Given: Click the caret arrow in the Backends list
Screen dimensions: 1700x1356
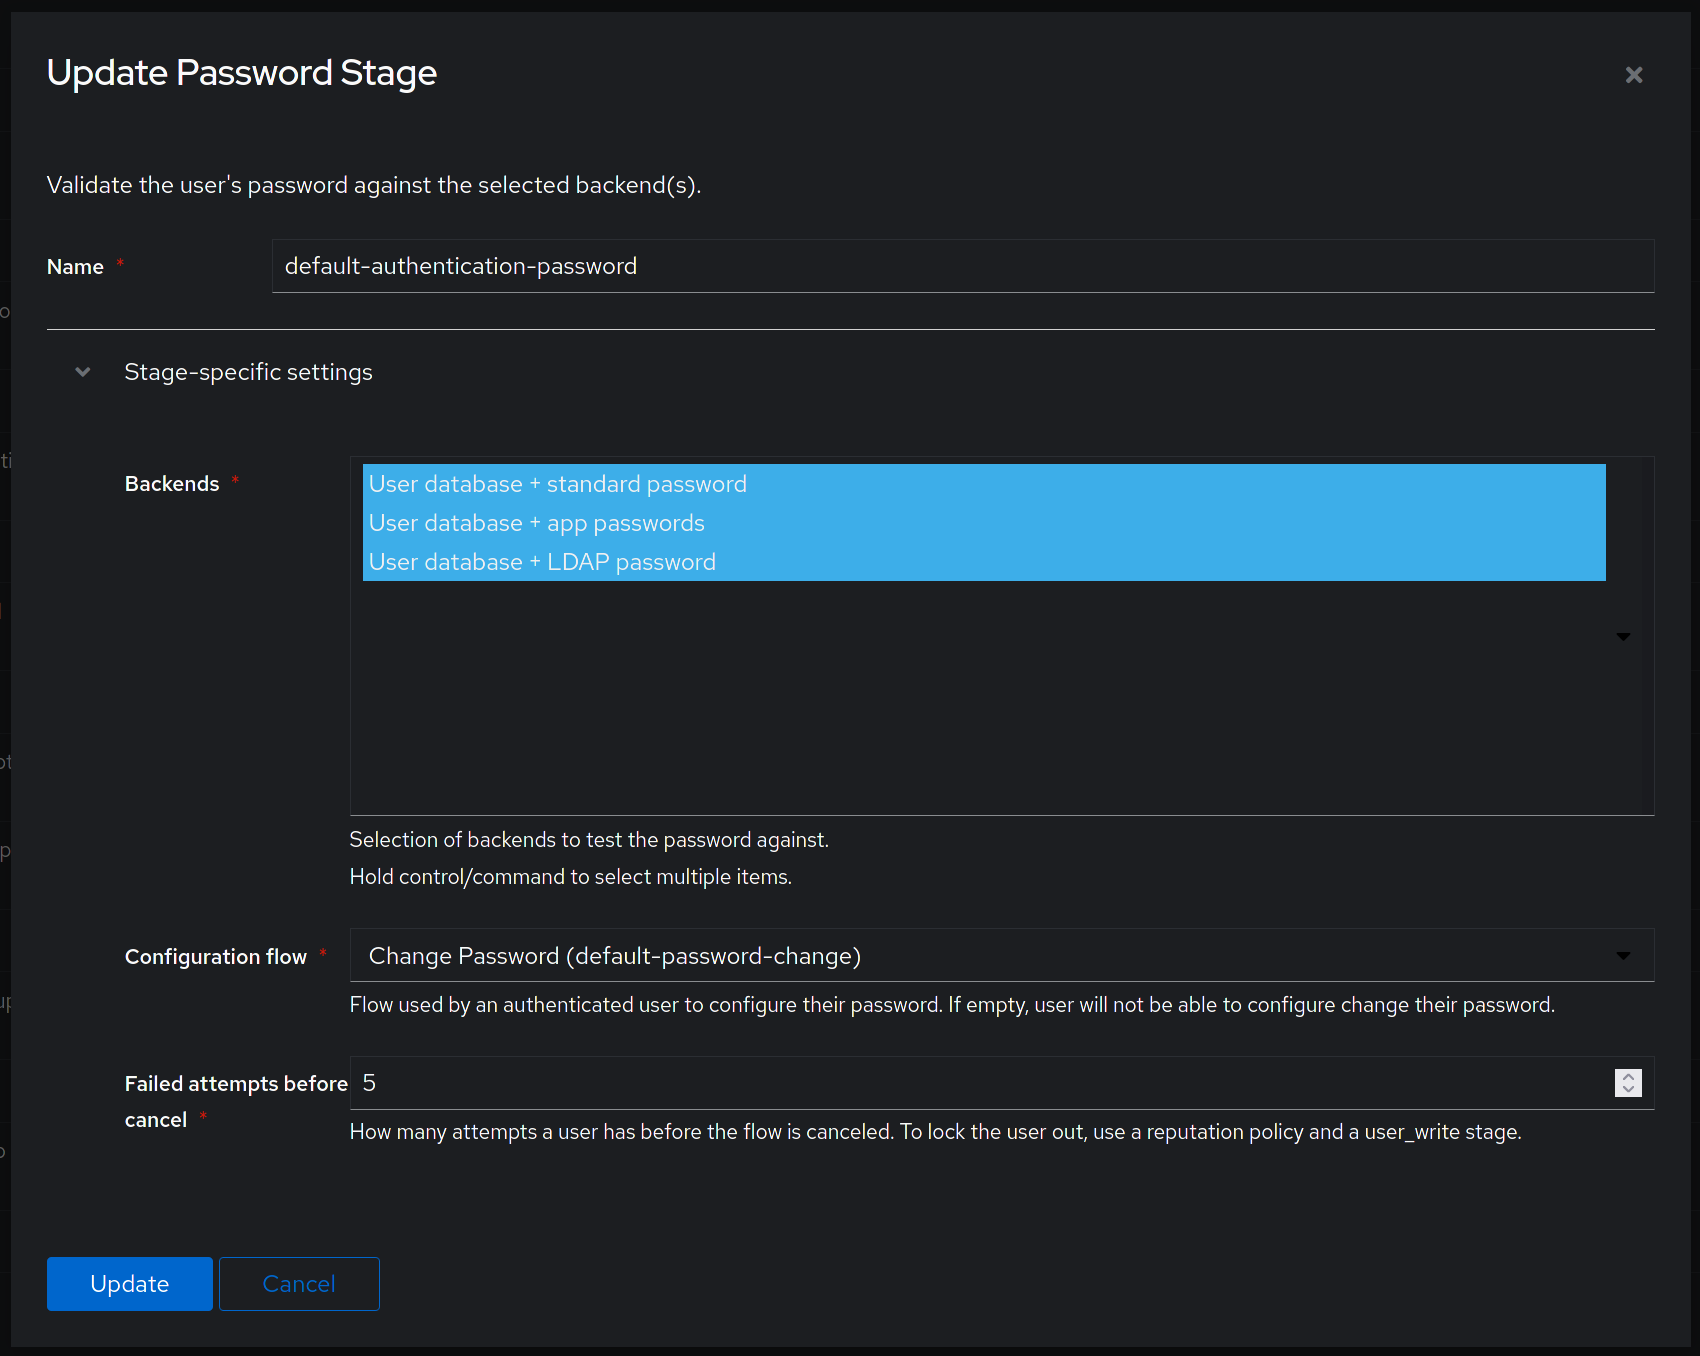Looking at the screenshot, I should [1623, 637].
